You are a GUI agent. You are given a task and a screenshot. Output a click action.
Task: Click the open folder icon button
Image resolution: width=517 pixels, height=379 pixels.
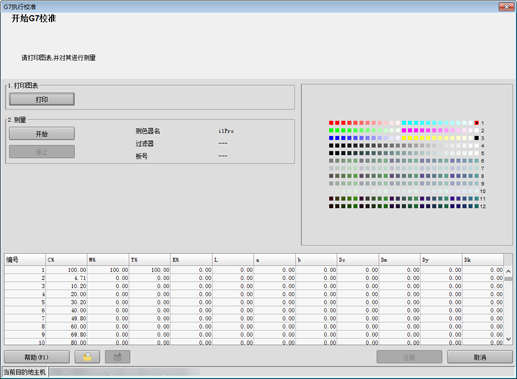click(x=87, y=357)
